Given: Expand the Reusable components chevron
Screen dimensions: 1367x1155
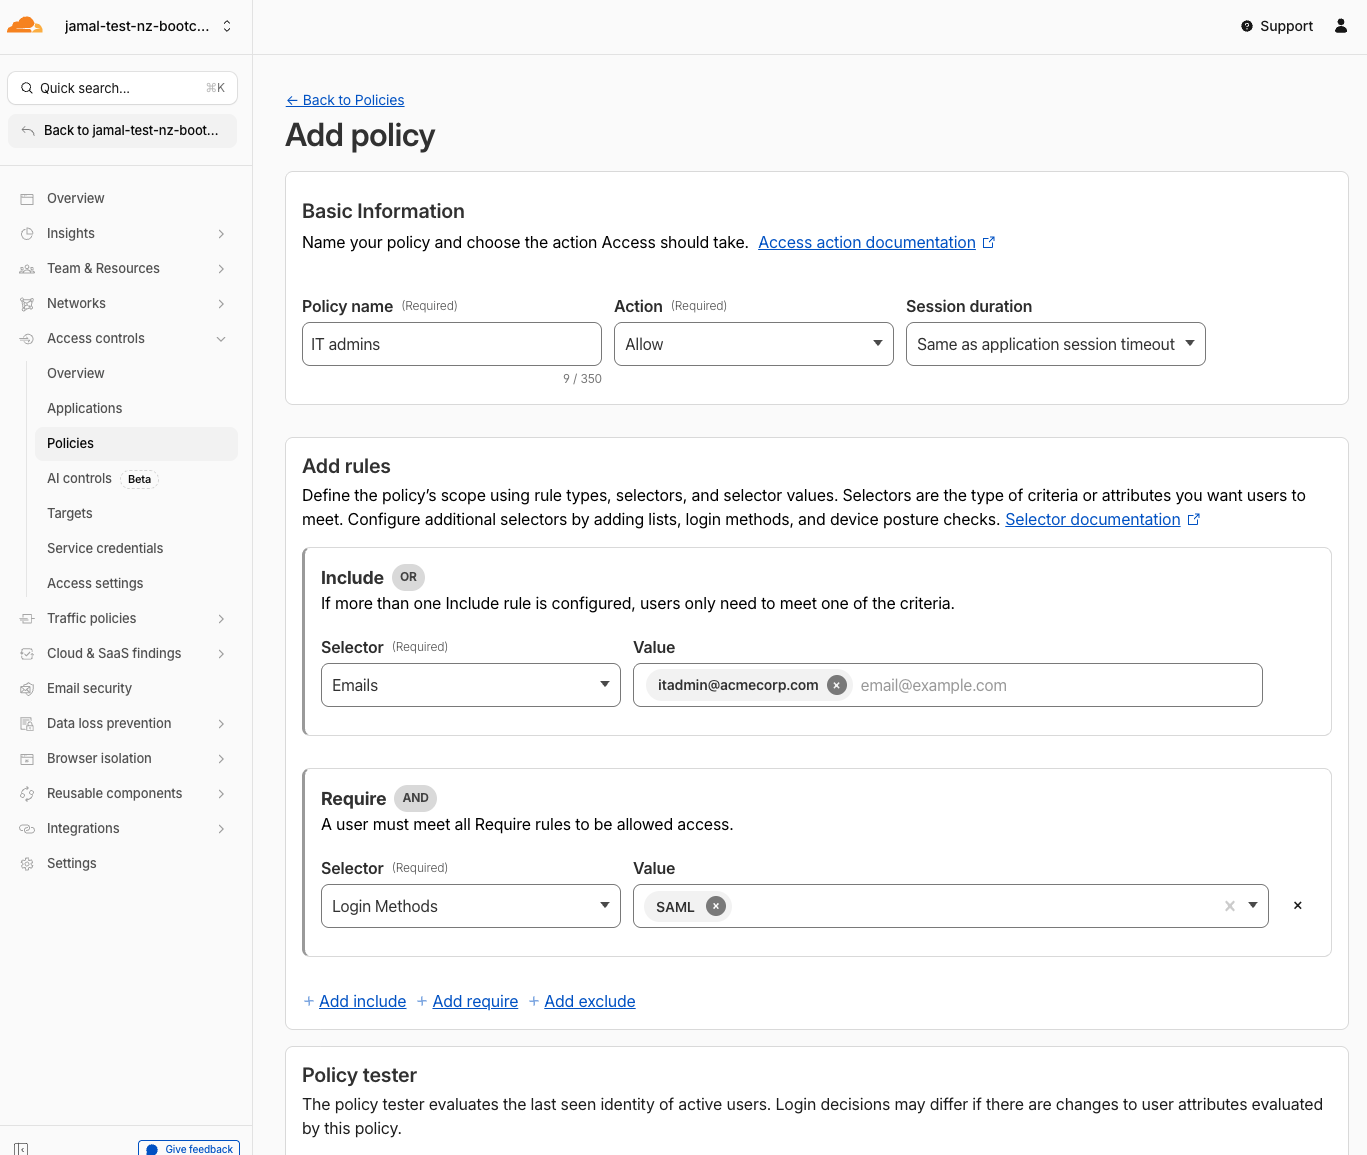Looking at the screenshot, I should [221, 794].
